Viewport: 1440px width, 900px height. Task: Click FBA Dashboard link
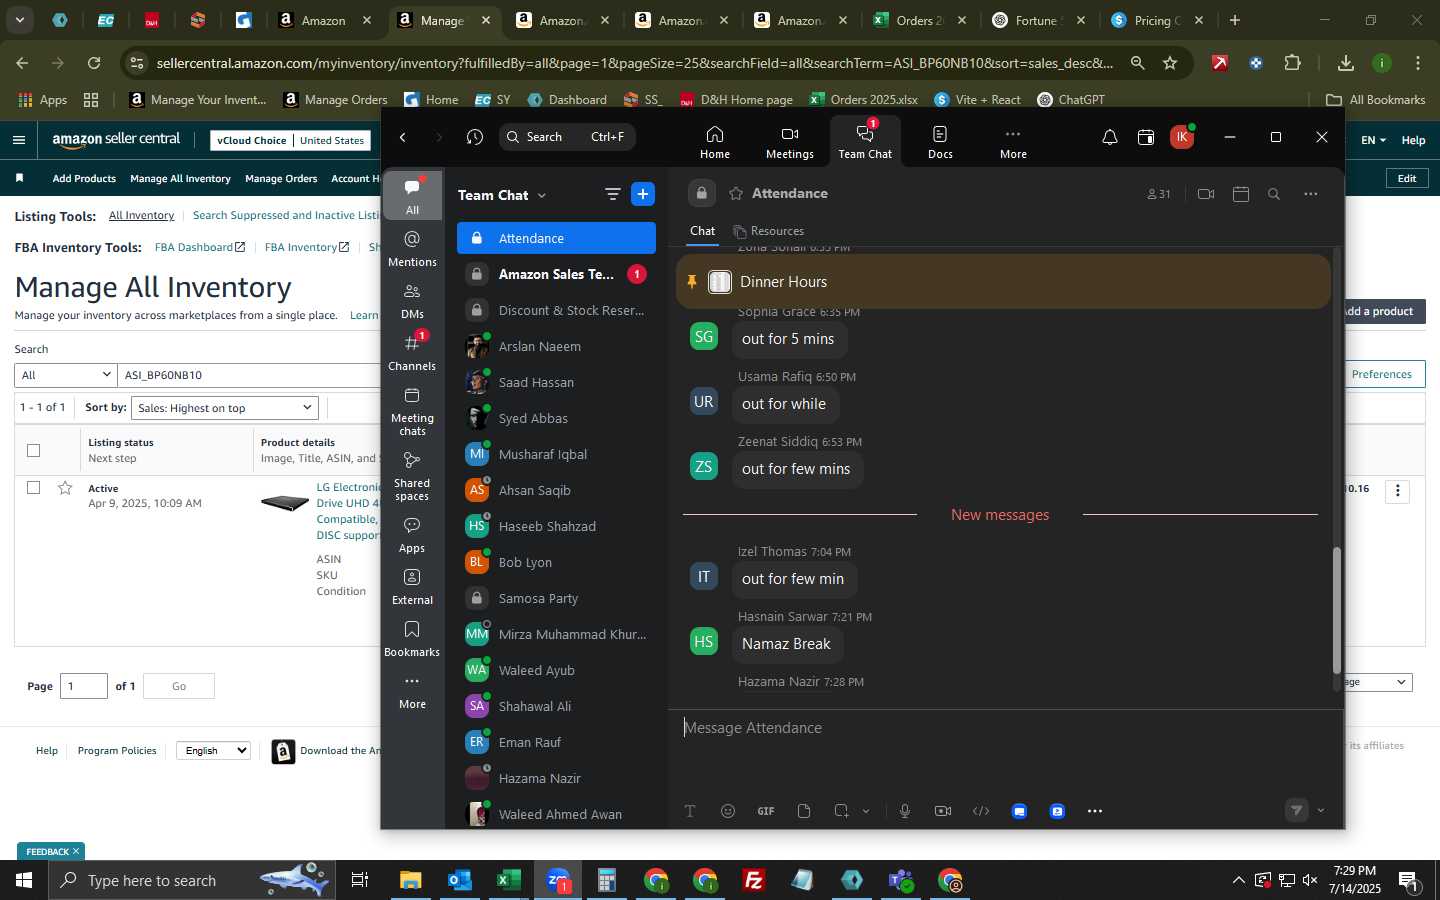click(199, 247)
